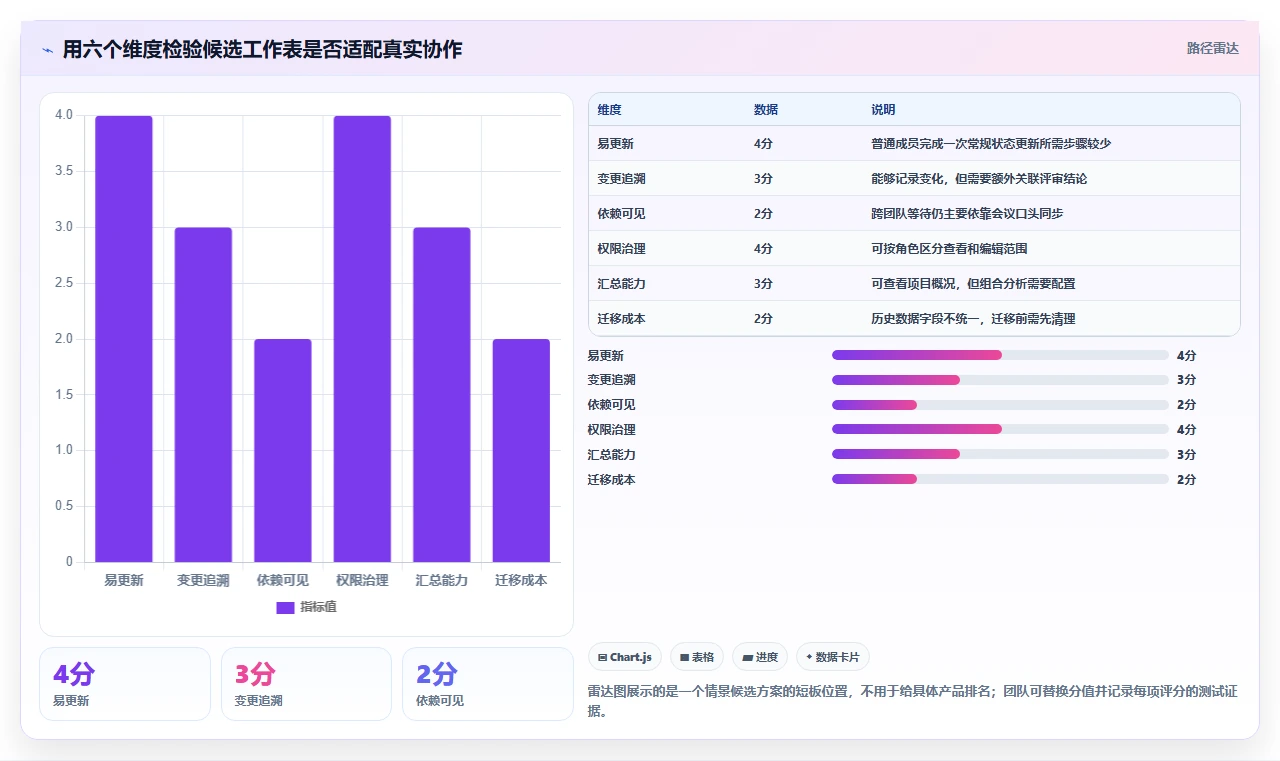Image resolution: width=1280 pixels, height=761 pixels.
Task: Click the 迁移成本 axis label under the chart
Action: pyautogui.click(x=521, y=580)
